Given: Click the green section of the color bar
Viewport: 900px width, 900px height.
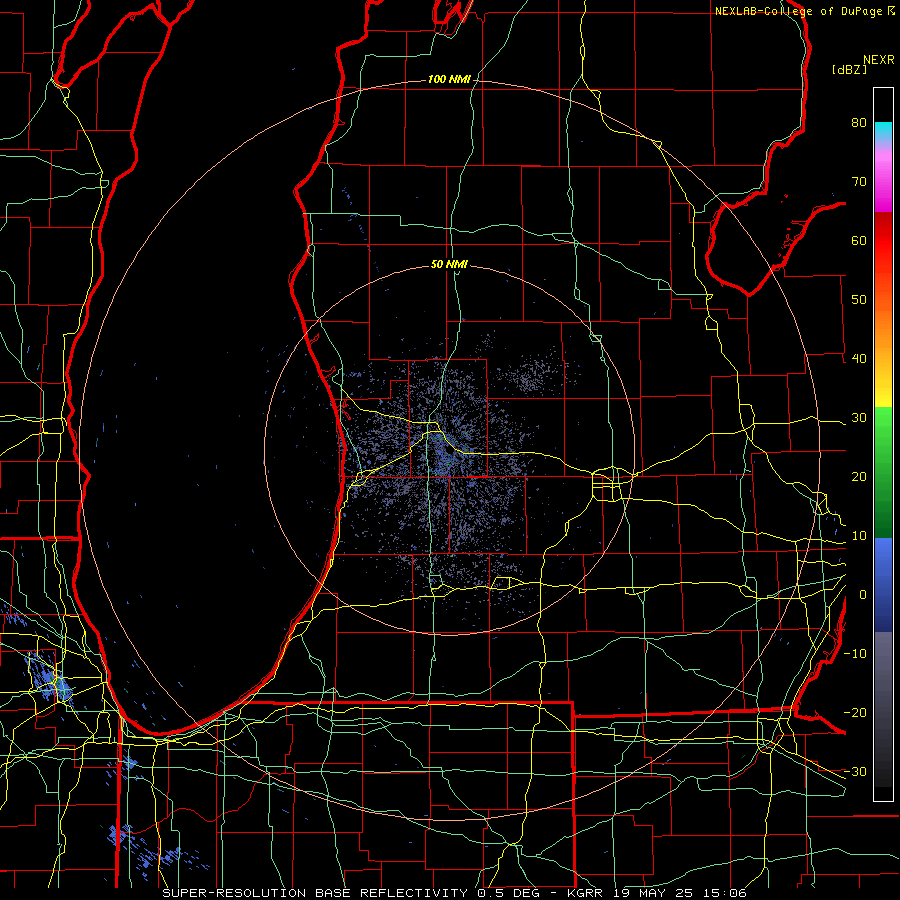Looking at the screenshot, I should pyautogui.click(x=883, y=472).
